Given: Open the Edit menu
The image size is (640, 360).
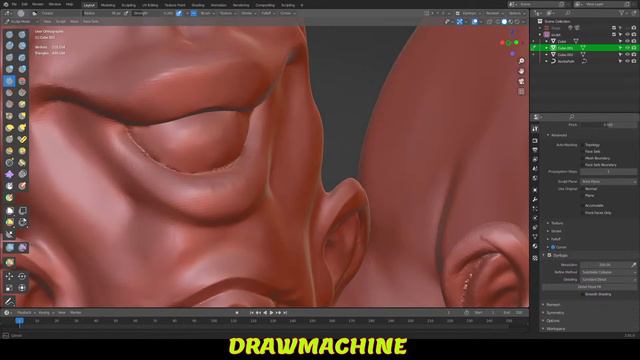Looking at the screenshot, I should coord(24,4).
